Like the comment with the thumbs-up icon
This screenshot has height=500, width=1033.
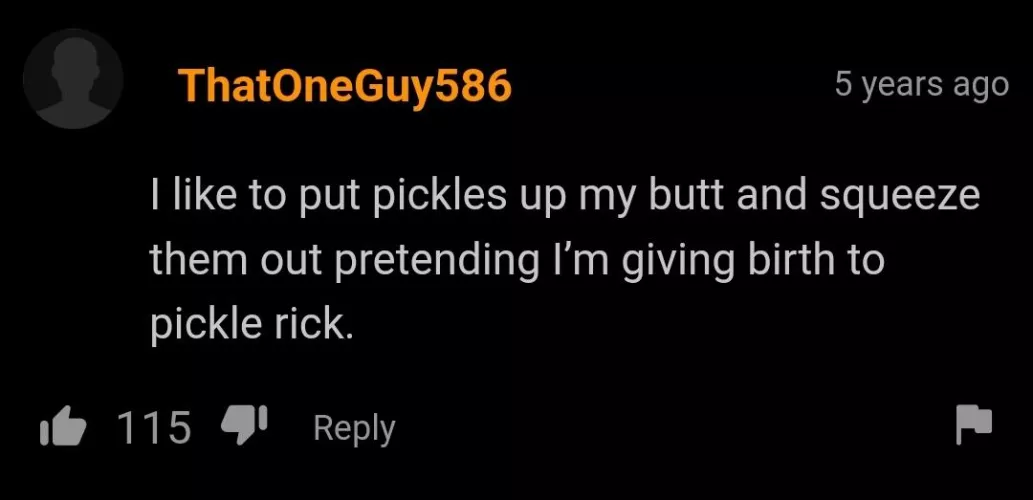tap(63, 427)
